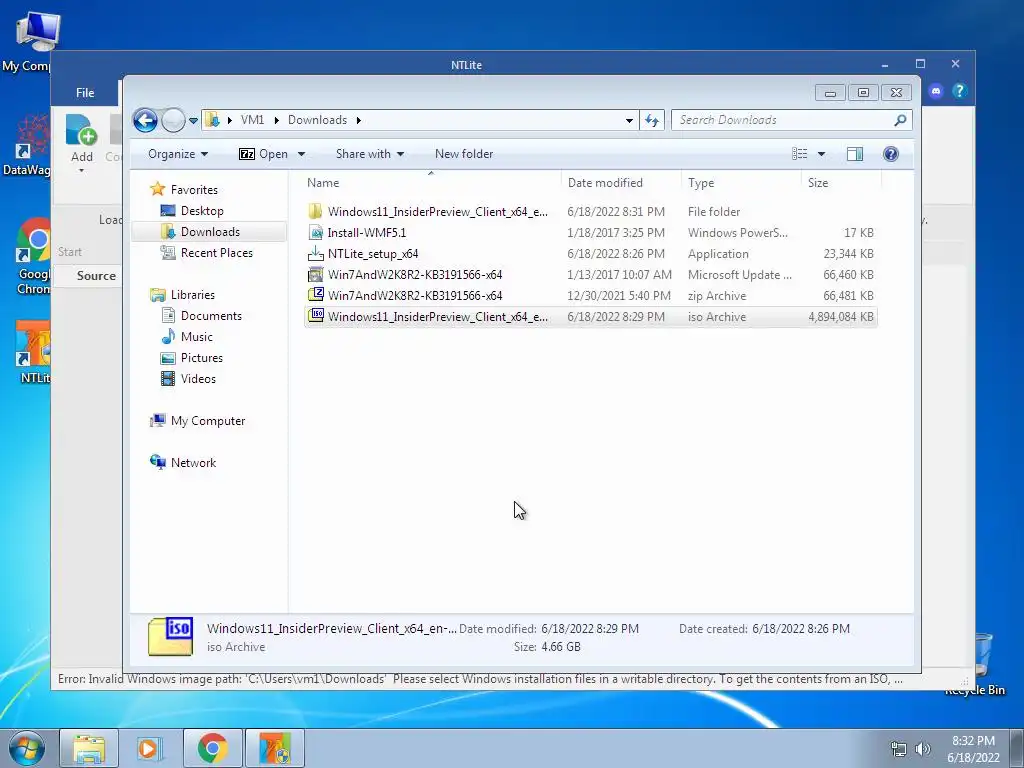
Task: Select the KB3191566 zip Archive file
Action: (x=590, y=295)
